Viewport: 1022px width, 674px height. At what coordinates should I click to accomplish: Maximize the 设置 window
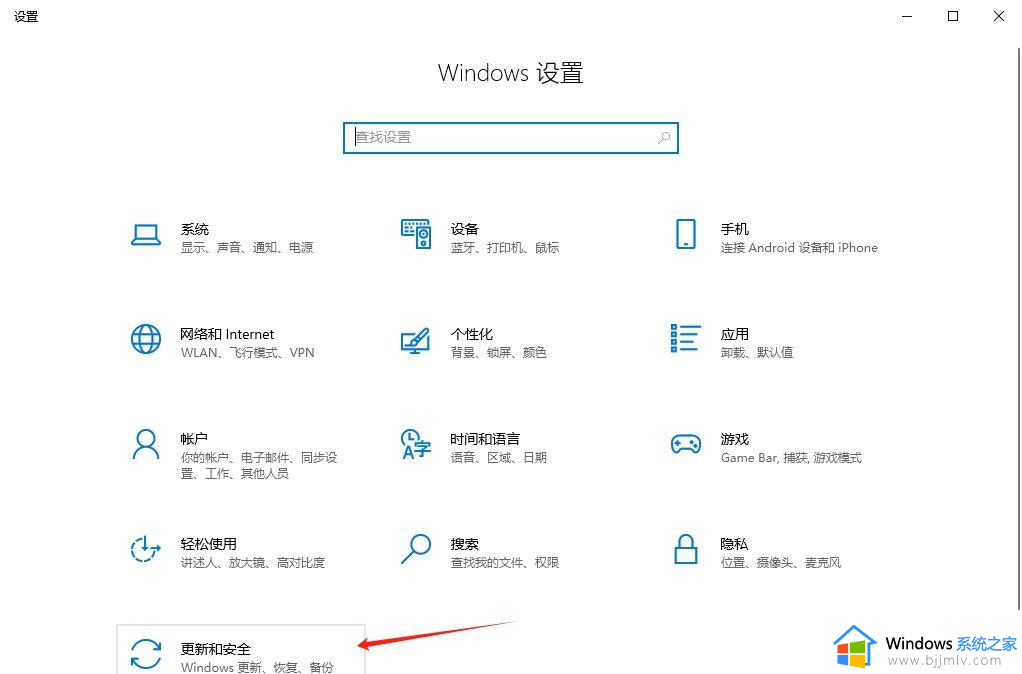[953, 16]
